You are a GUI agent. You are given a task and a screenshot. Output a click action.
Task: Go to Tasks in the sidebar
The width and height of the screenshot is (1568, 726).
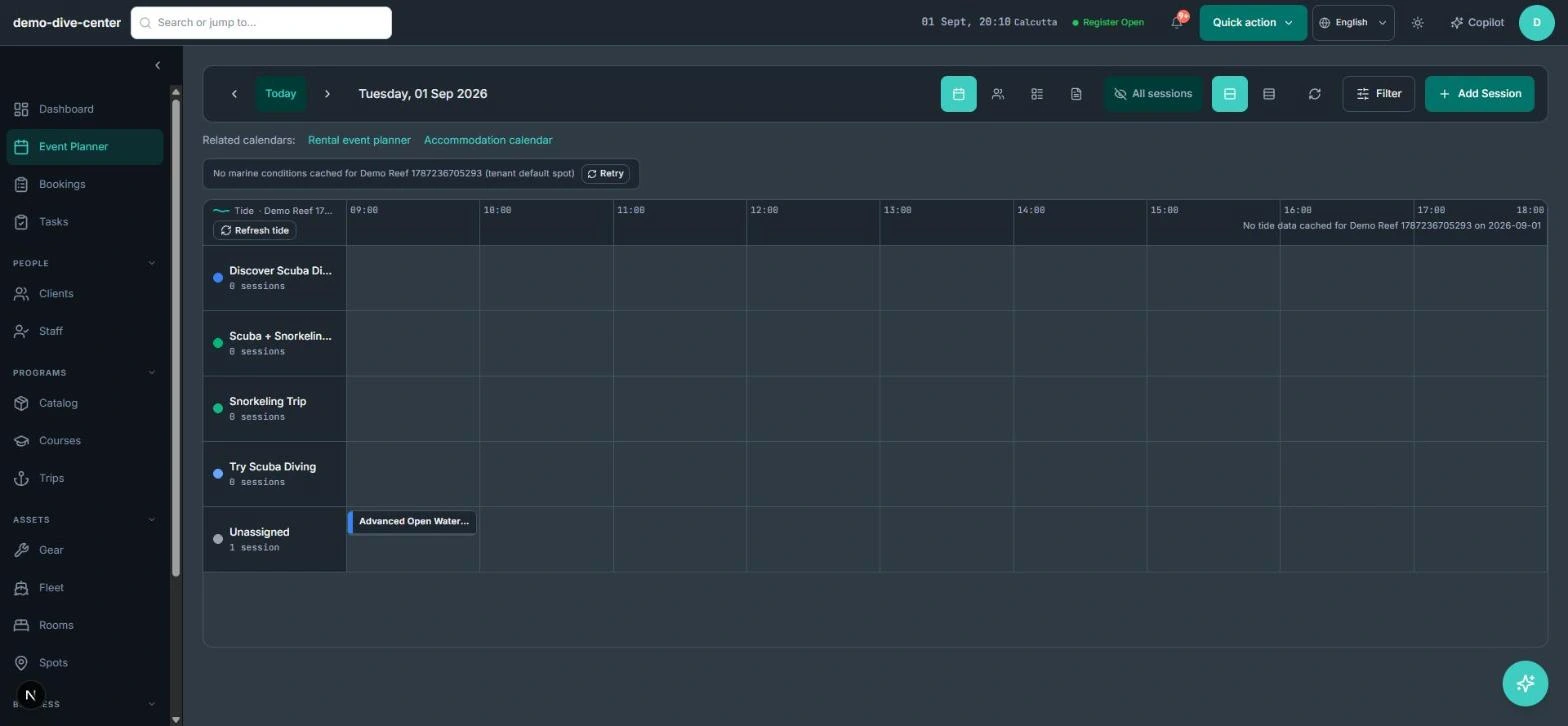tap(84, 222)
